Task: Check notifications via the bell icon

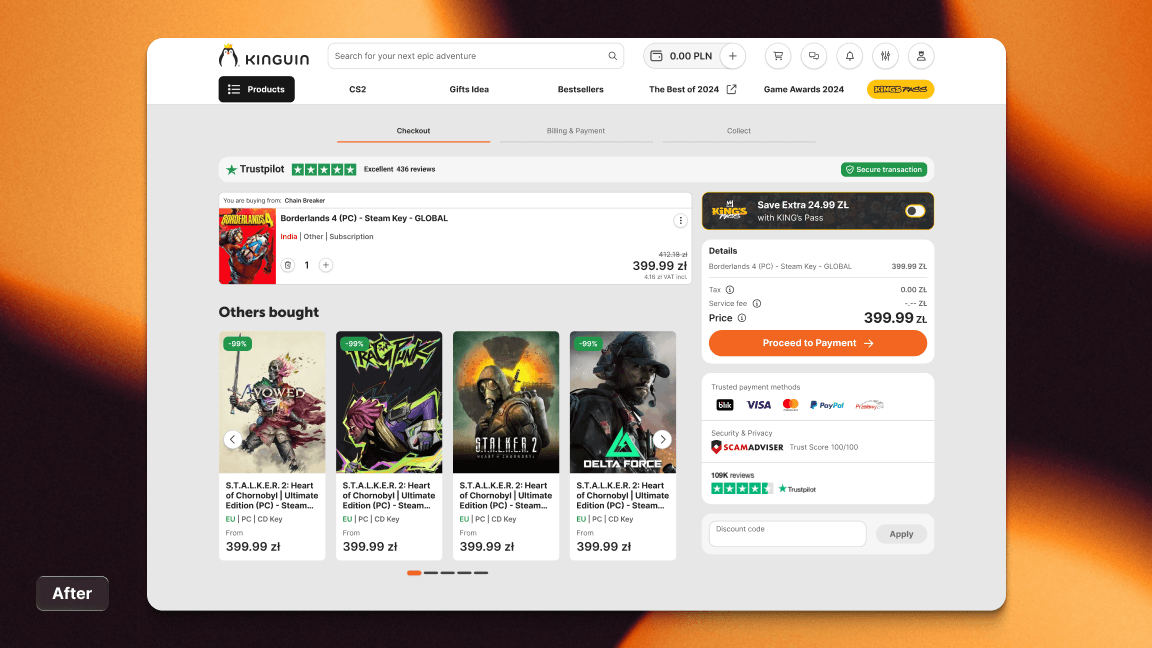Action: (x=849, y=56)
